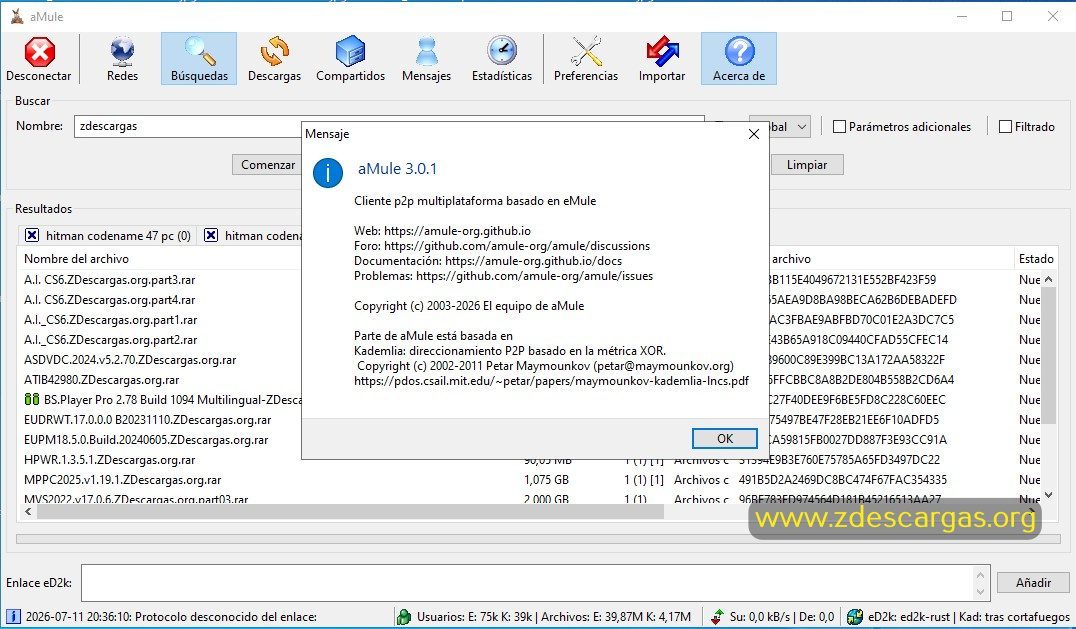Click eD2k box scroll up arrow
The height and width of the screenshot is (629, 1076).
pyautogui.click(x=981, y=575)
